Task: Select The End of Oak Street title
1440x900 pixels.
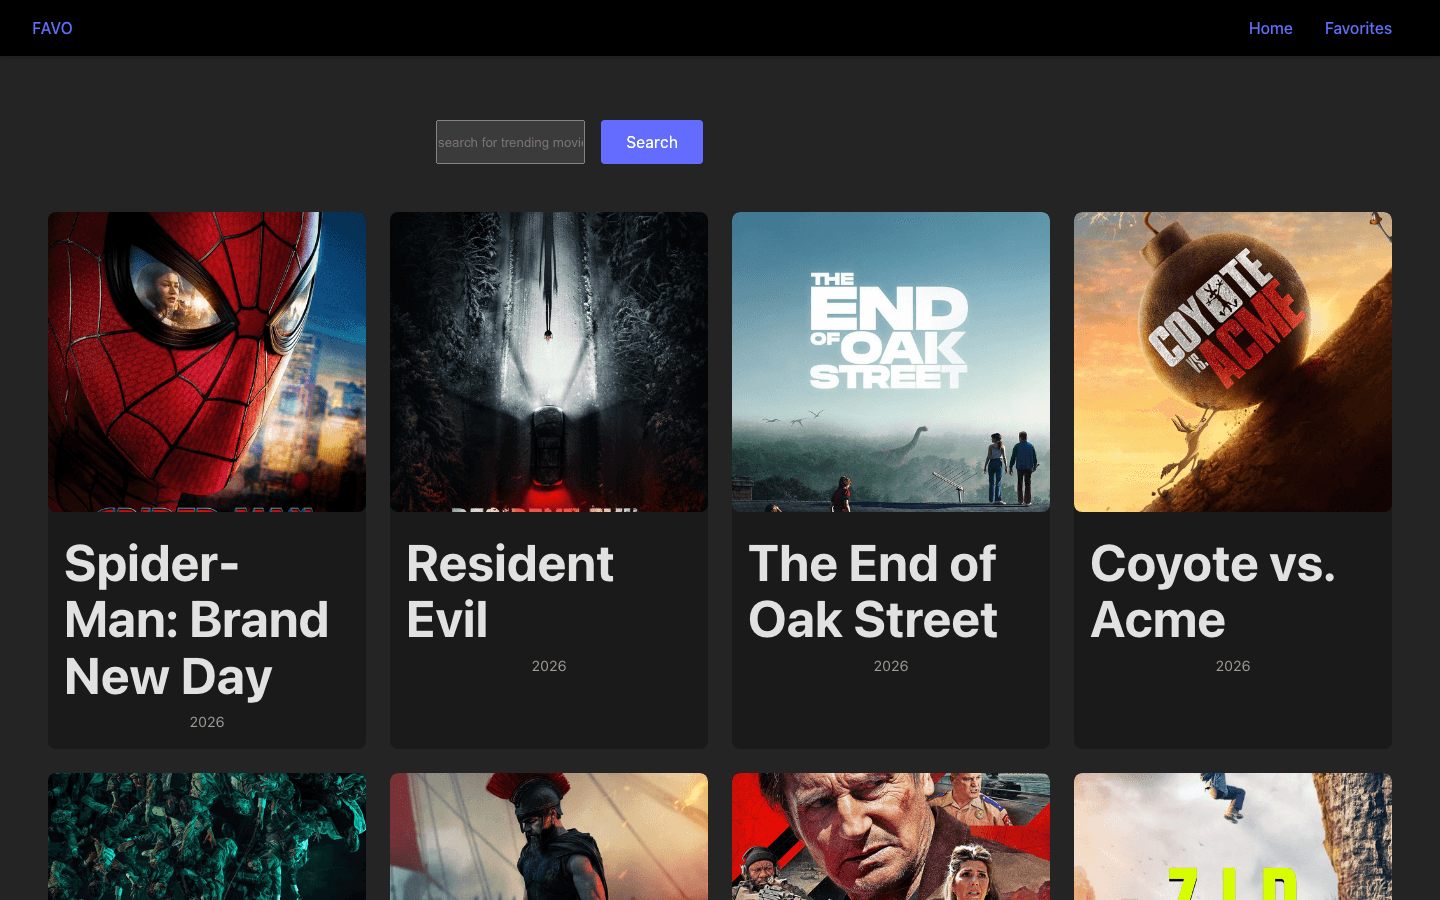Action: (873, 592)
